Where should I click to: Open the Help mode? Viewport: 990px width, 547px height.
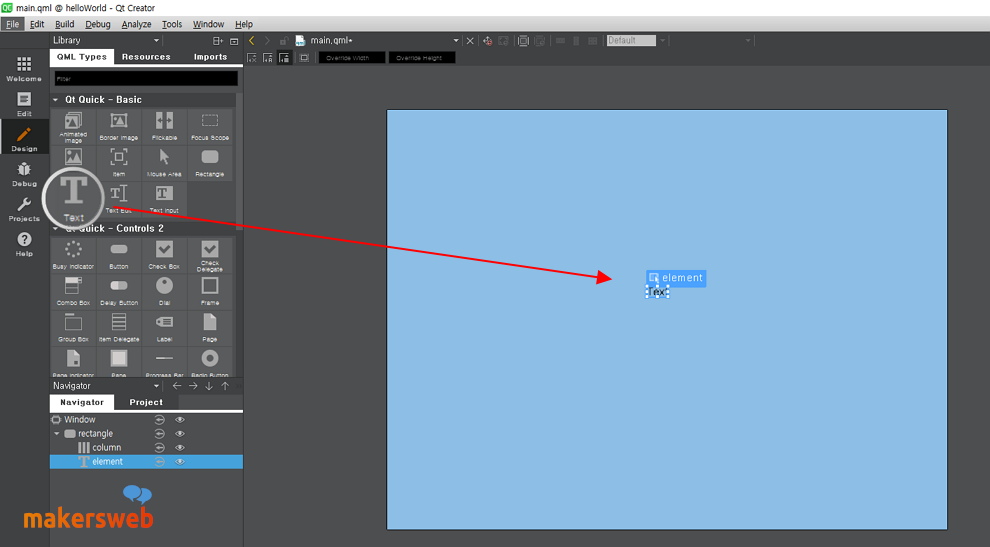[24, 243]
